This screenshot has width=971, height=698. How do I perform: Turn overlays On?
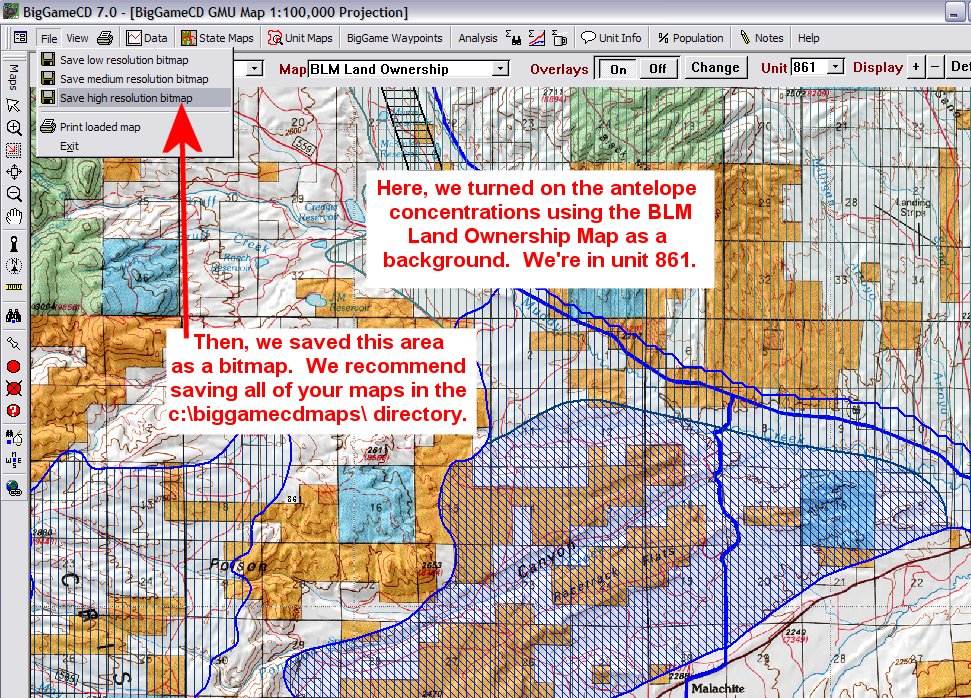coord(617,68)
